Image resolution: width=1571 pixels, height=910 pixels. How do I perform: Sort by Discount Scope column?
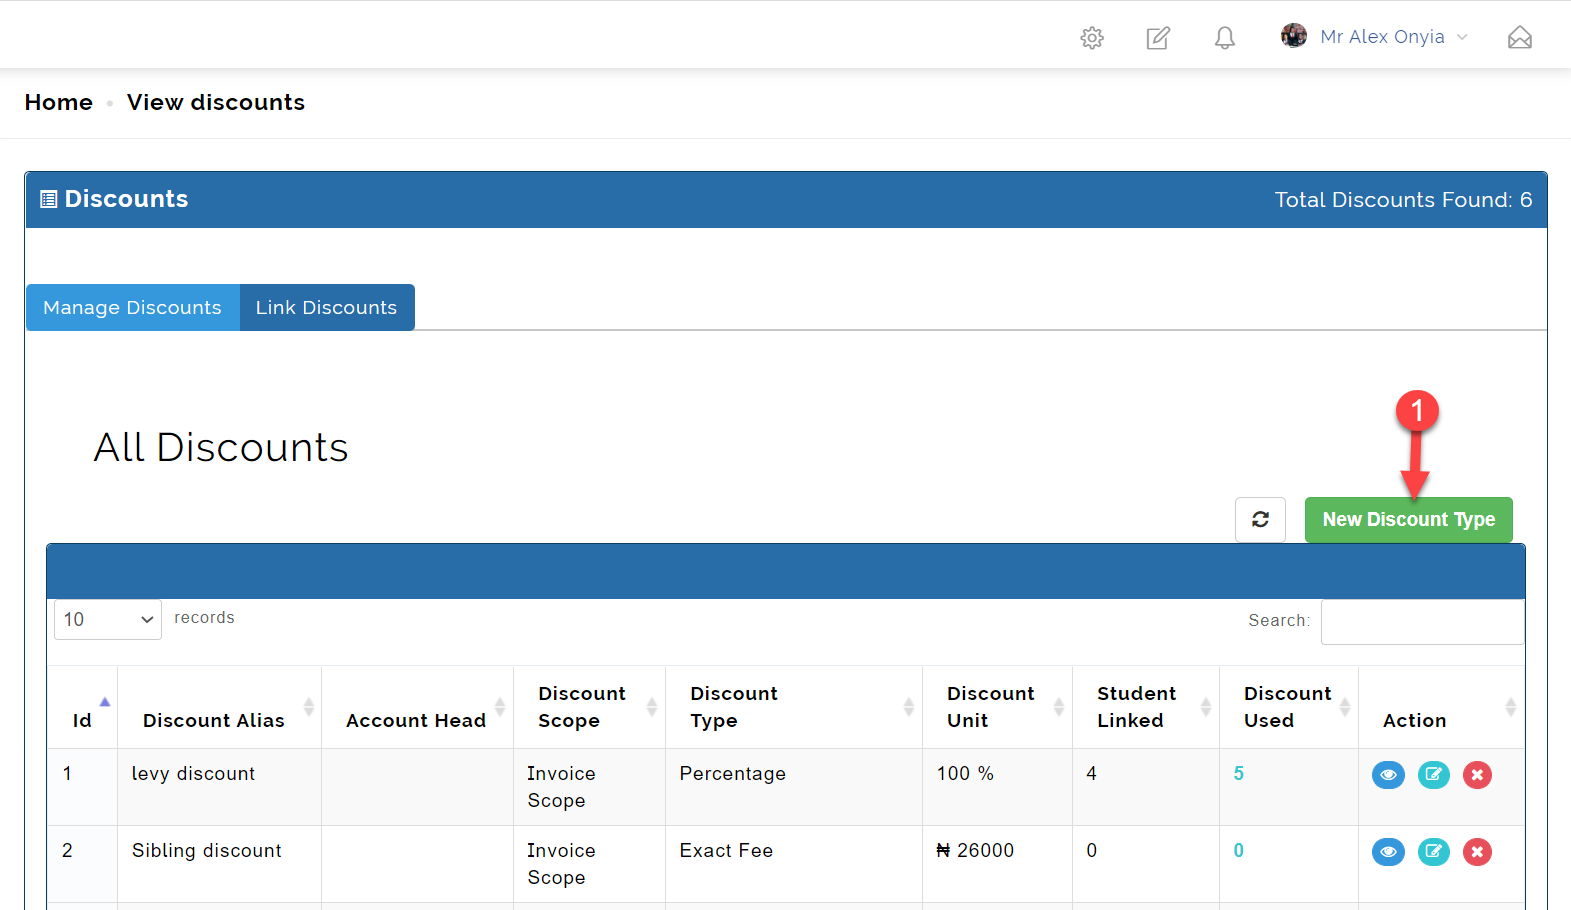(589, 708)
